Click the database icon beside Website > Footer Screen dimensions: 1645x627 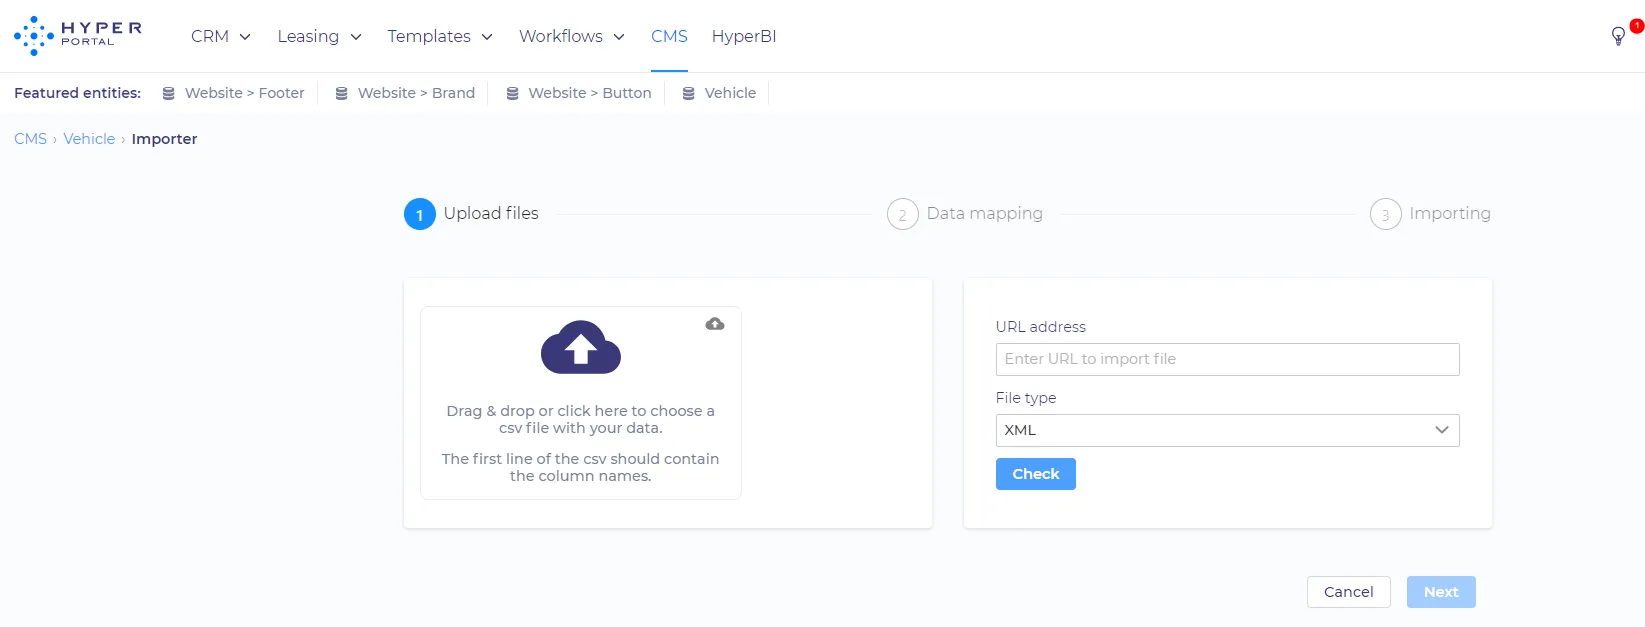[169, 93]
